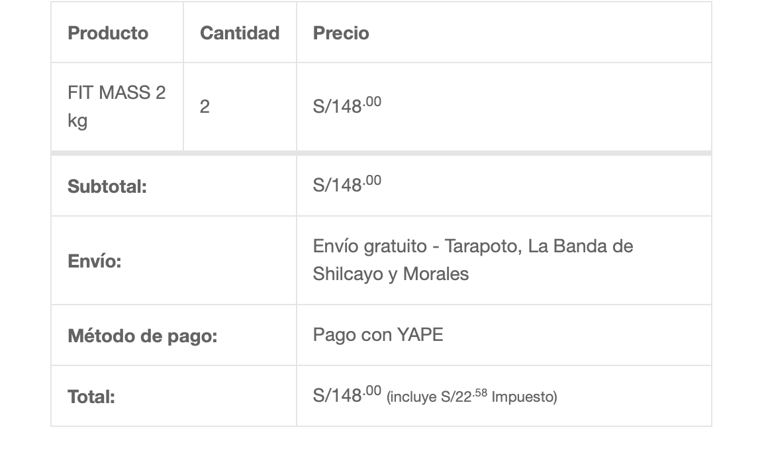Click the Shilcayo y Morales text line
Viewport: 768px width, 457px height.
(390, 273)
